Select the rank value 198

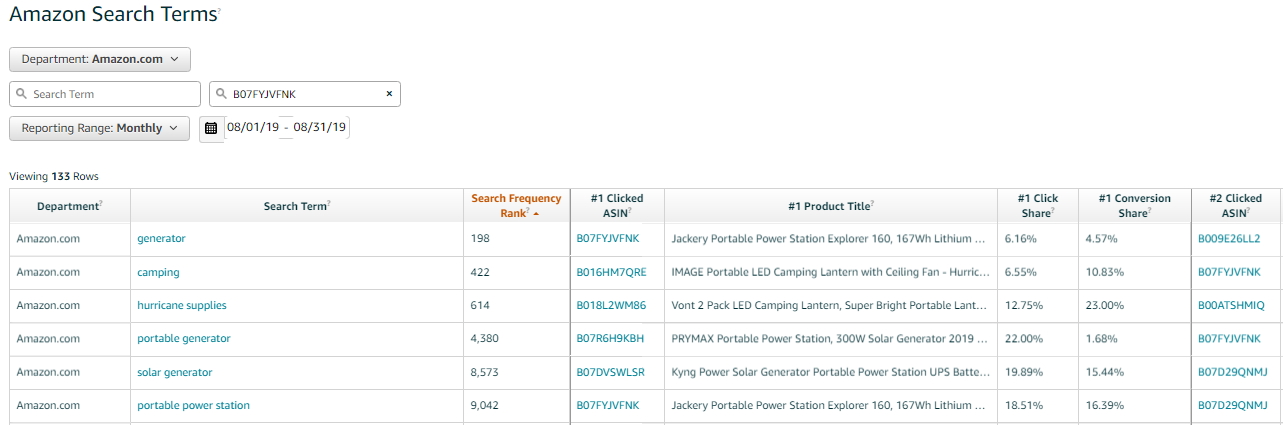(479, 239)
